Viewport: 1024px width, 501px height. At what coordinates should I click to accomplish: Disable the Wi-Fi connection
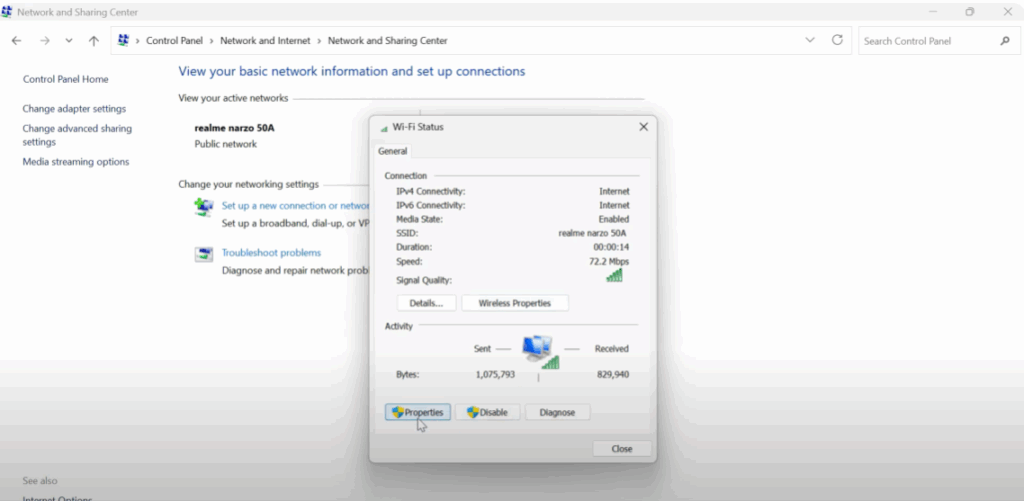488,412
